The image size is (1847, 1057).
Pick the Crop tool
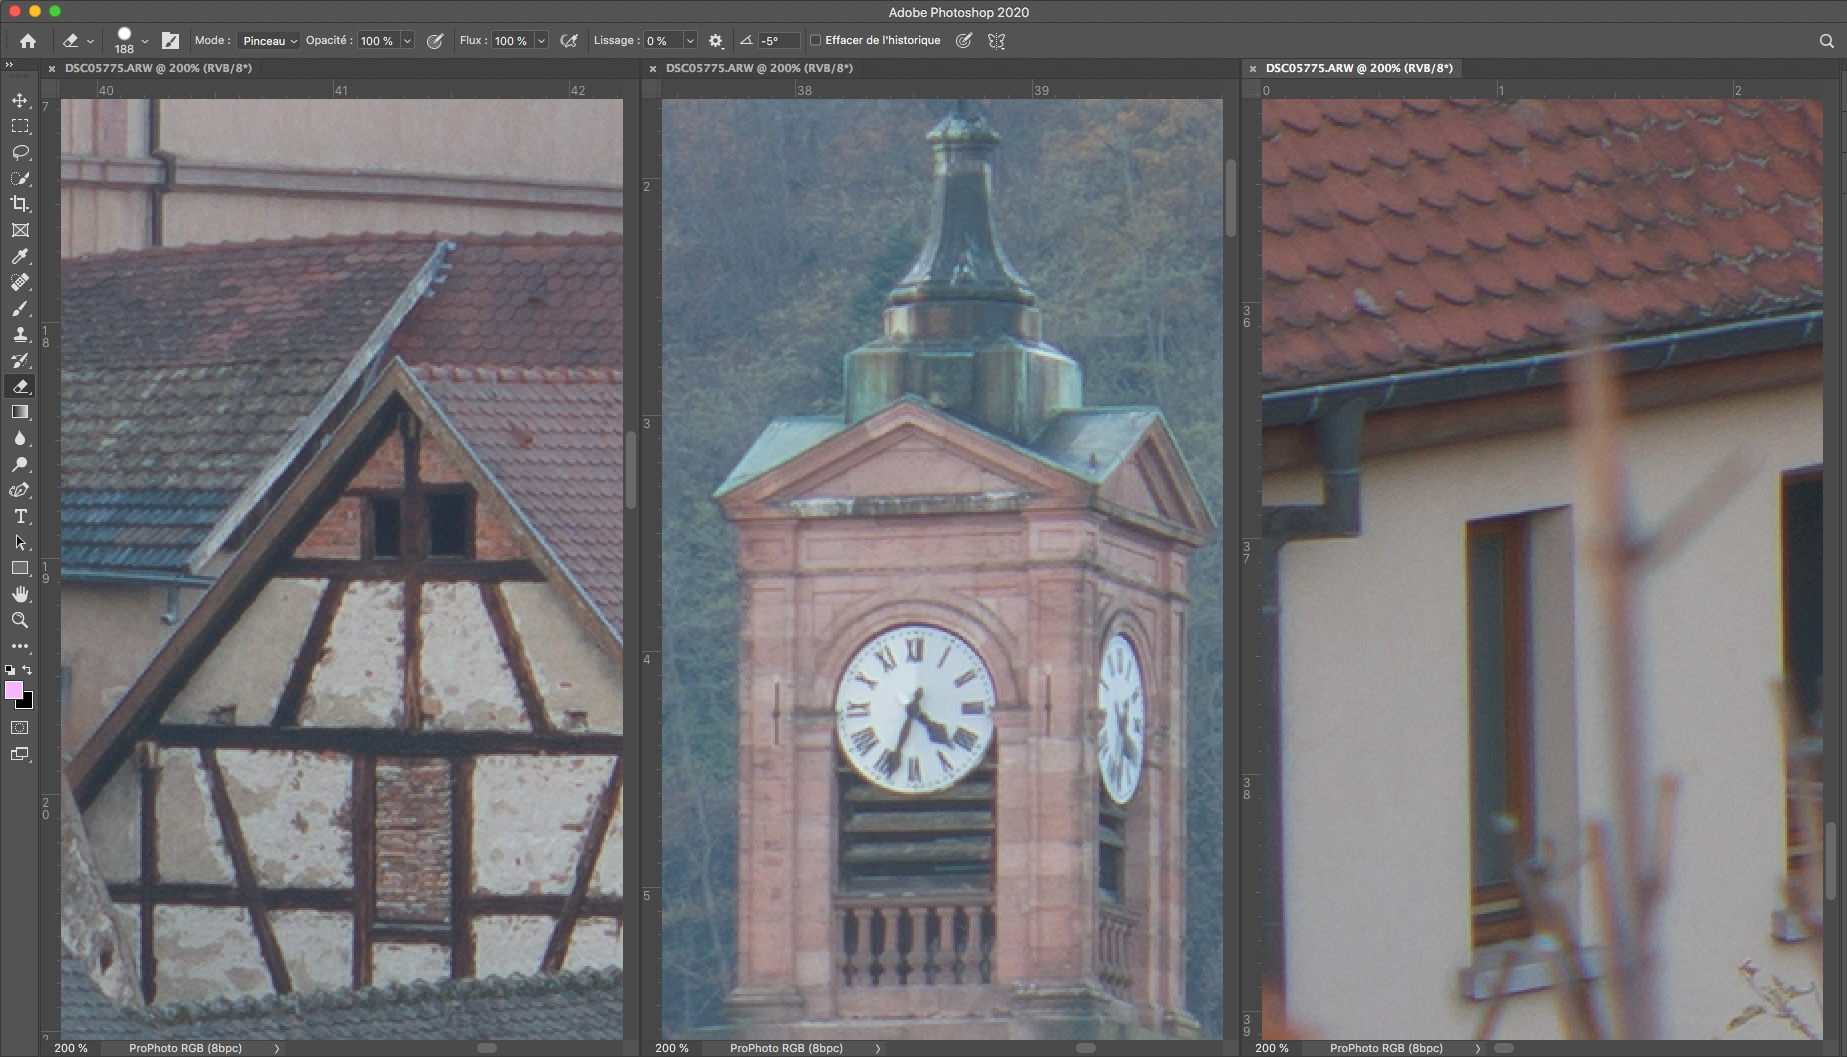20,204
